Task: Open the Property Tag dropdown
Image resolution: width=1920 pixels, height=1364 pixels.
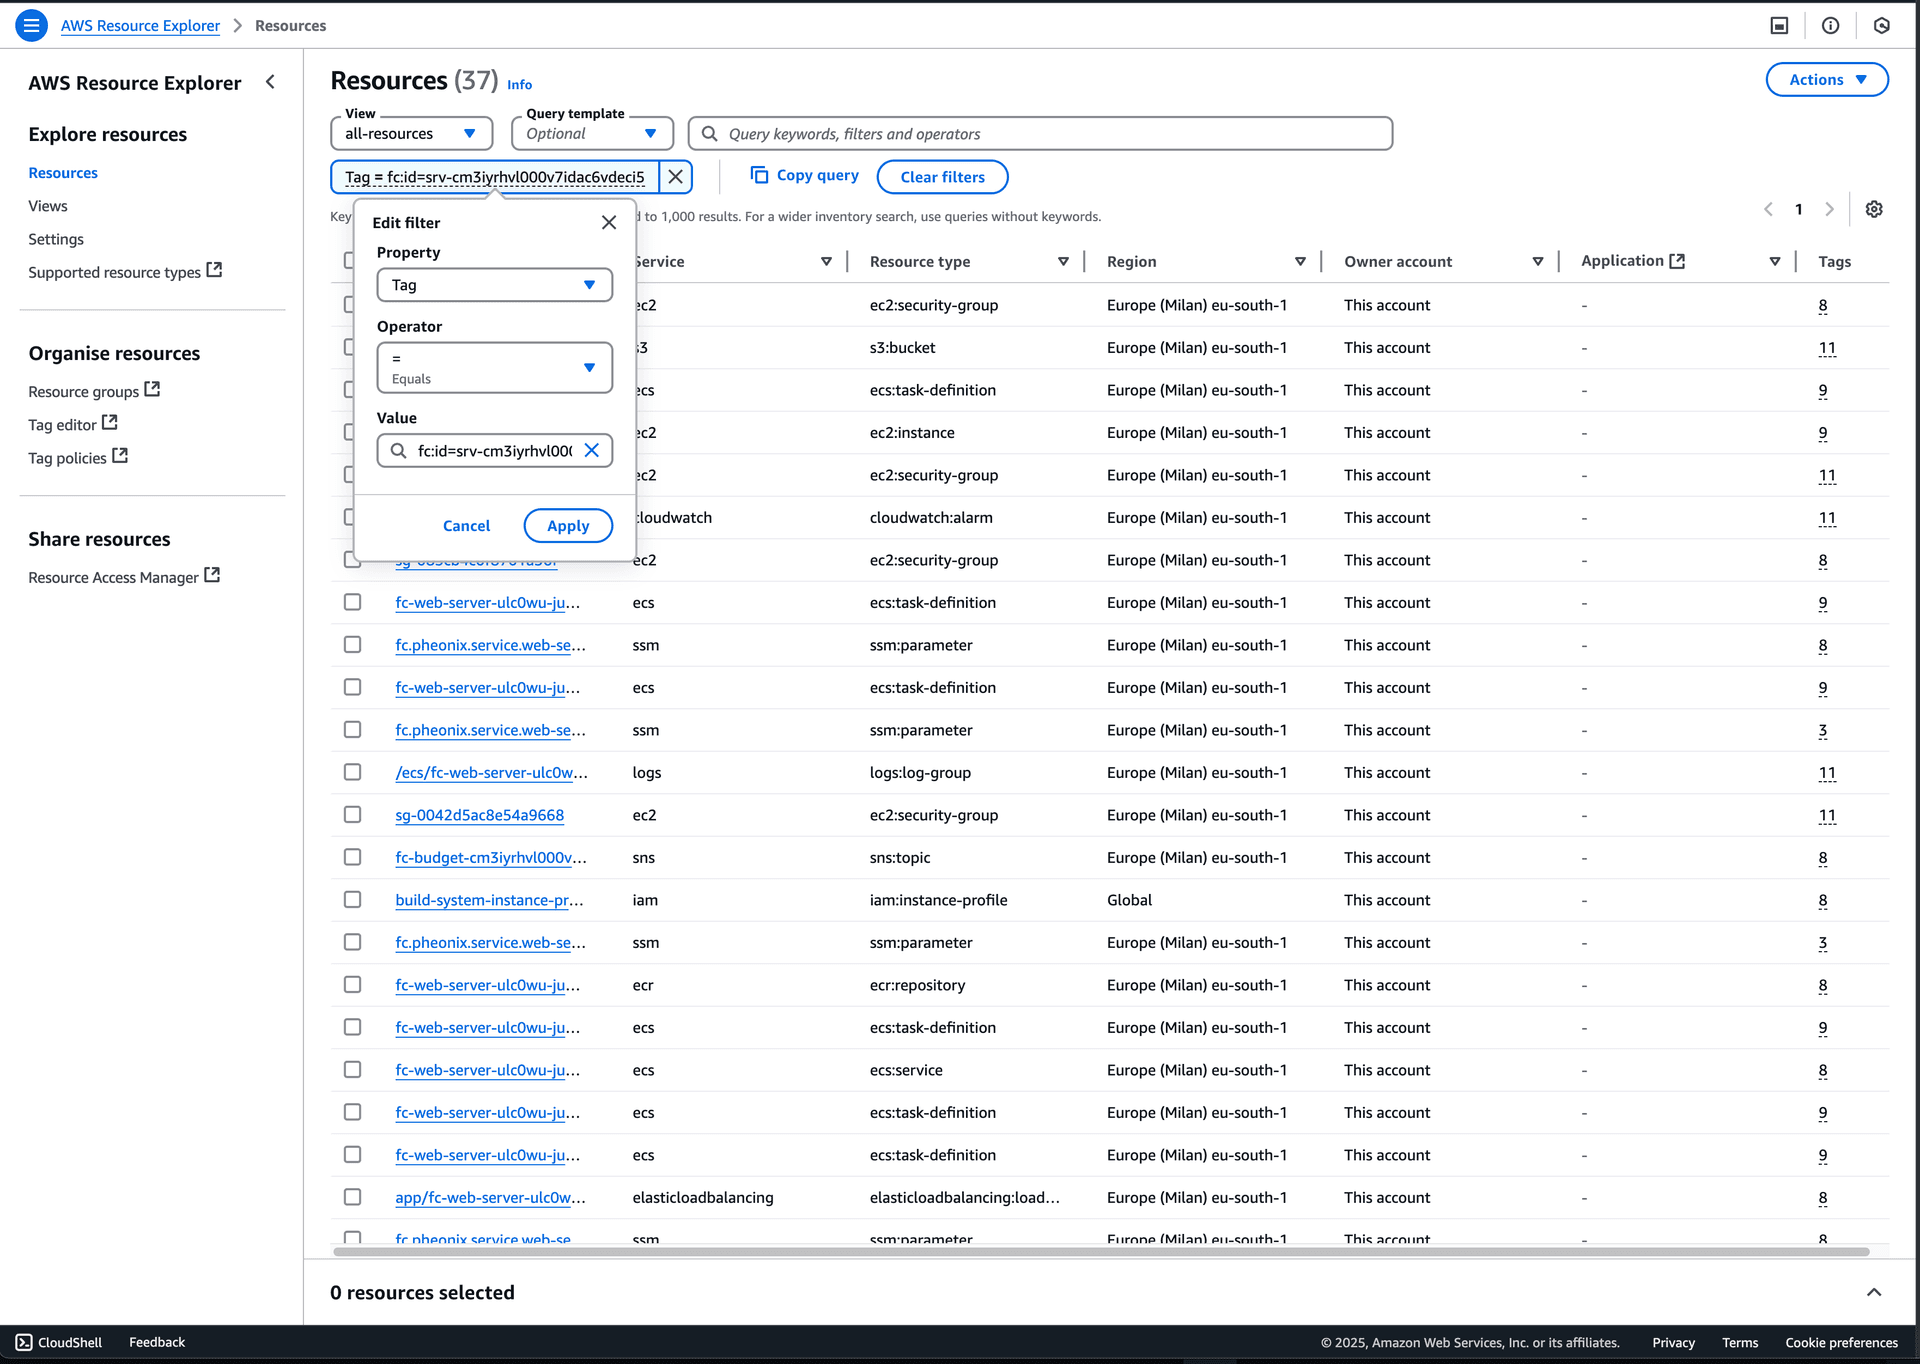Action: 494,285
